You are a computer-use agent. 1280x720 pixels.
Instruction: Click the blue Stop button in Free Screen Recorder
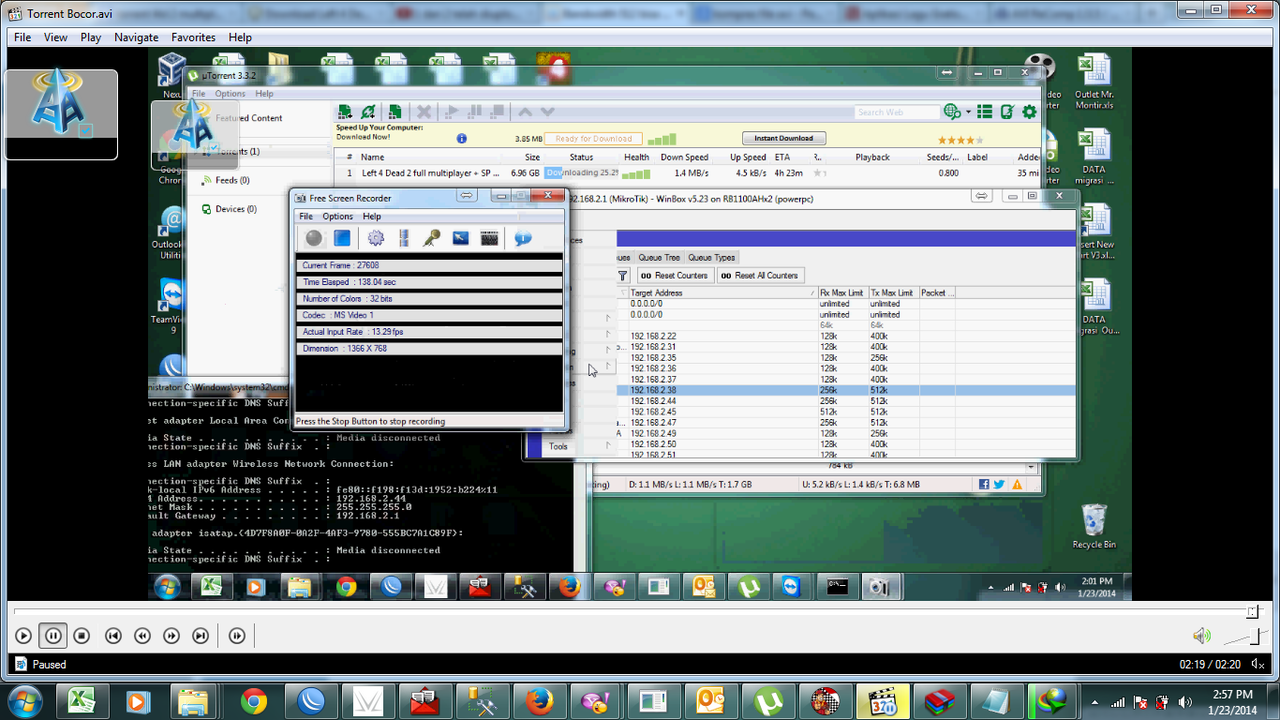pyautogui.click(x=342, y=238)
